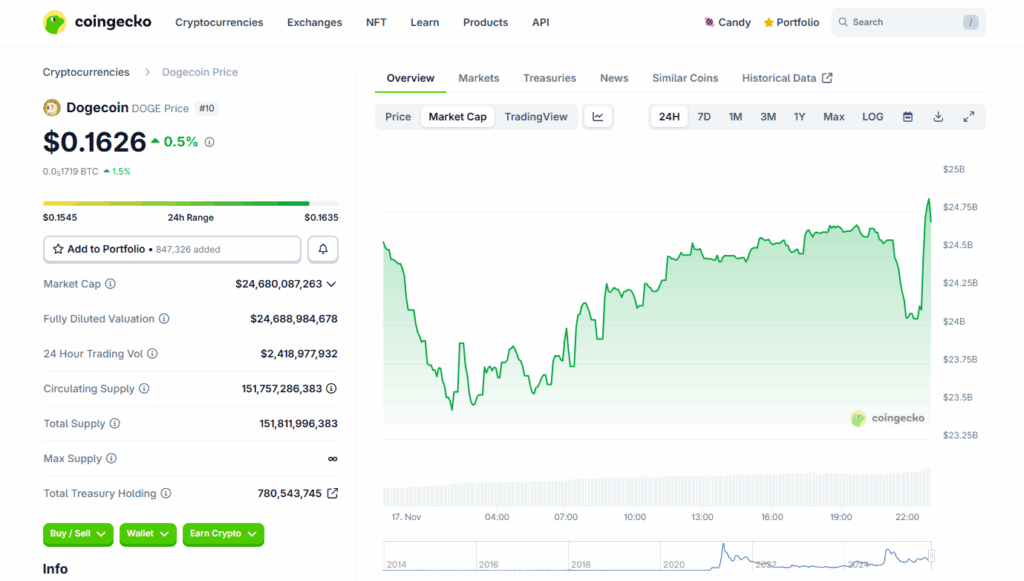The height and width of the screenshot is (581, 1024).
Task: Open the Earn Crypto dropdown
Action: (x=226, y=534)
